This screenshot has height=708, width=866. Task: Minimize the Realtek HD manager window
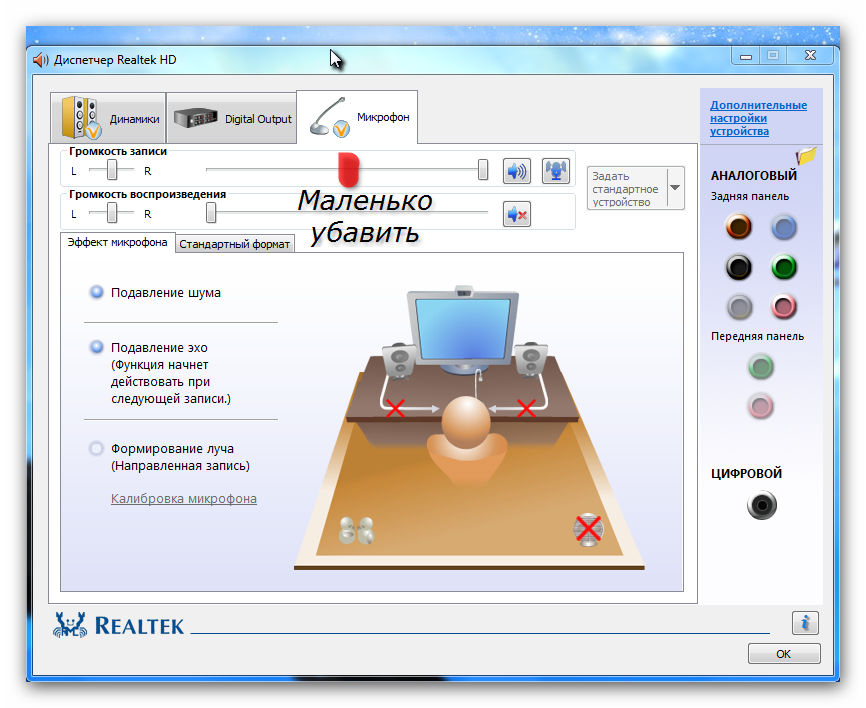(x=746, y=56)
